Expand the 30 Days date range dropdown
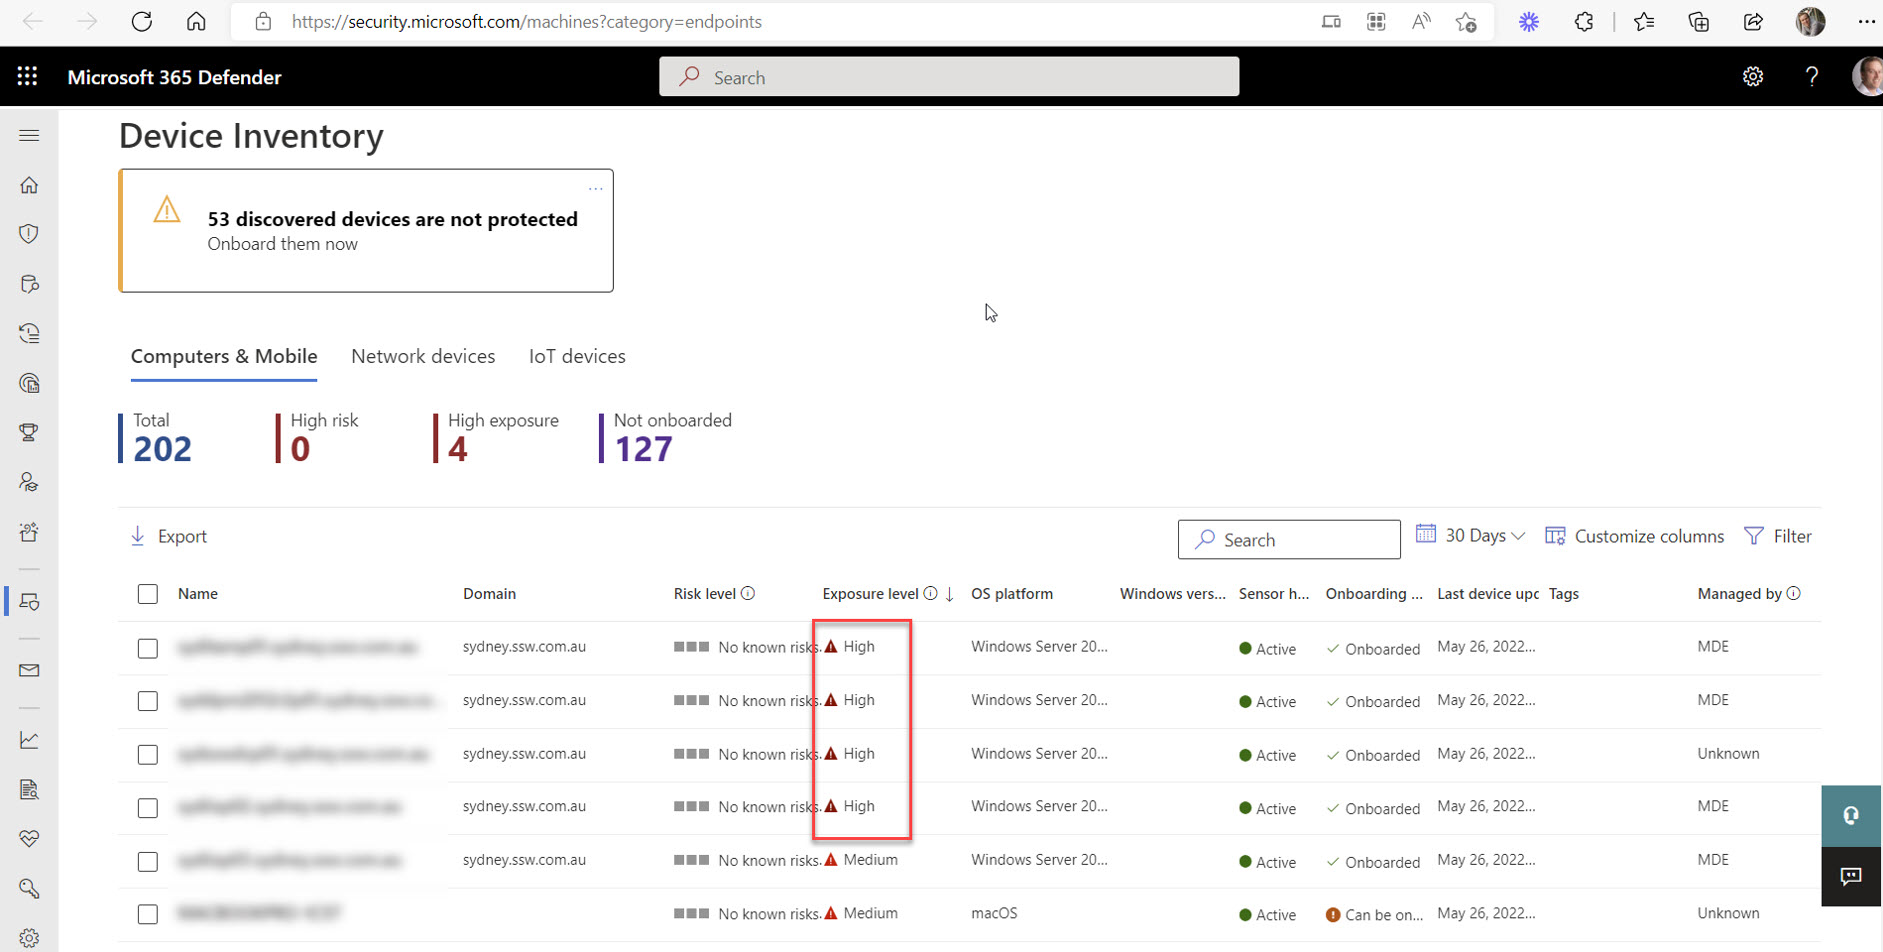 coord(1471,536)
